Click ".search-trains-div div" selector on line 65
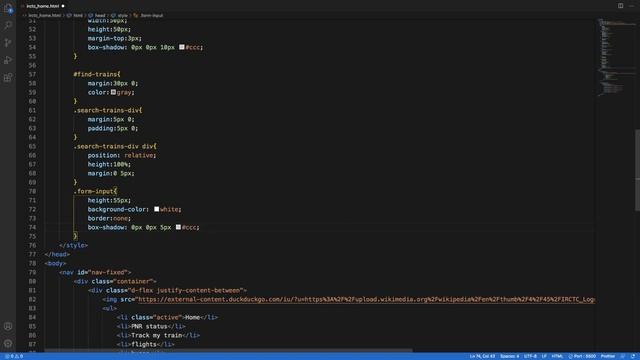The image size is (640, 360). pyautogui.click(x=113, y=146)
